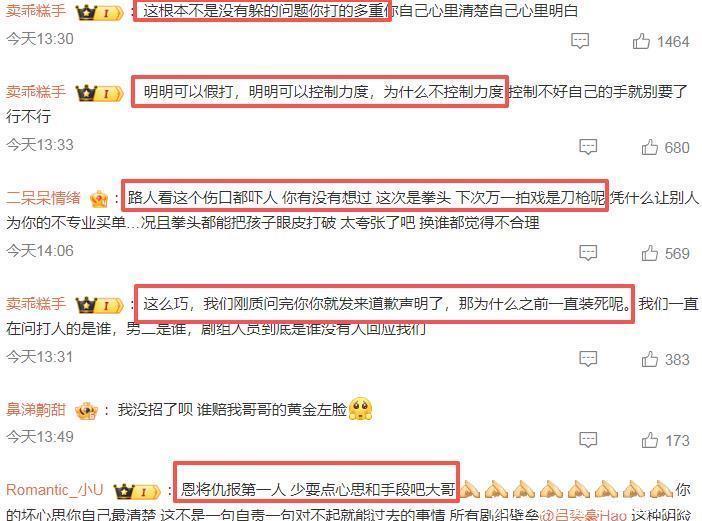Open replies on the 13:30 comment
The width and height of the screenshot is (702, 521).
point(580,41)
